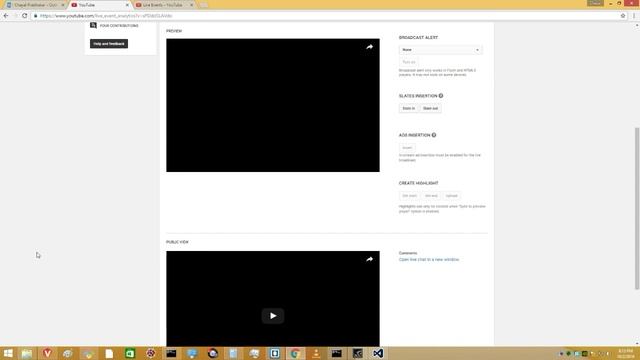This screenshot has height=360, width=640.
Task: Open File Explorer from the taskbar
Action: tap(27, 353)
